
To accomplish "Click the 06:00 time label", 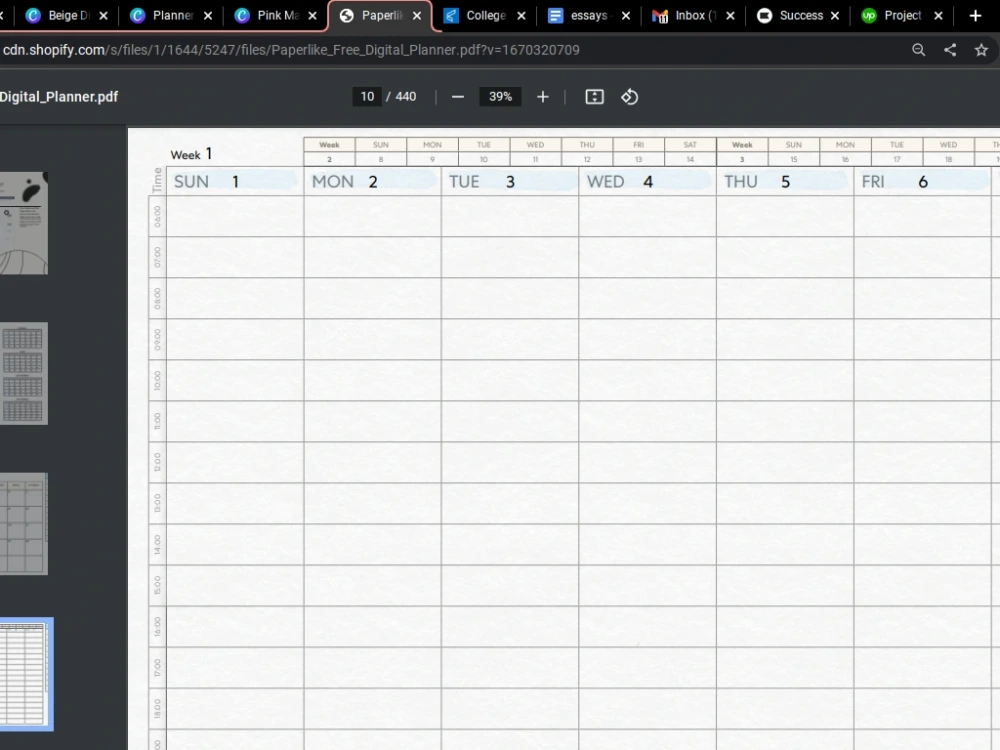I will pyautogui.click(x=158, y=217).
